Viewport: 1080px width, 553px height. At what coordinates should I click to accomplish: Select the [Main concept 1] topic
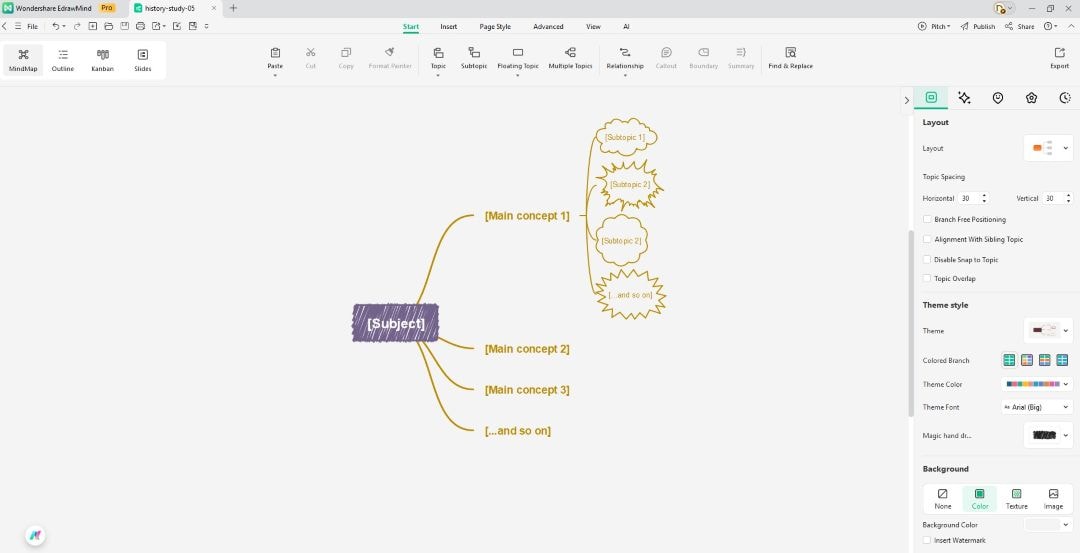tap(527, 216)
